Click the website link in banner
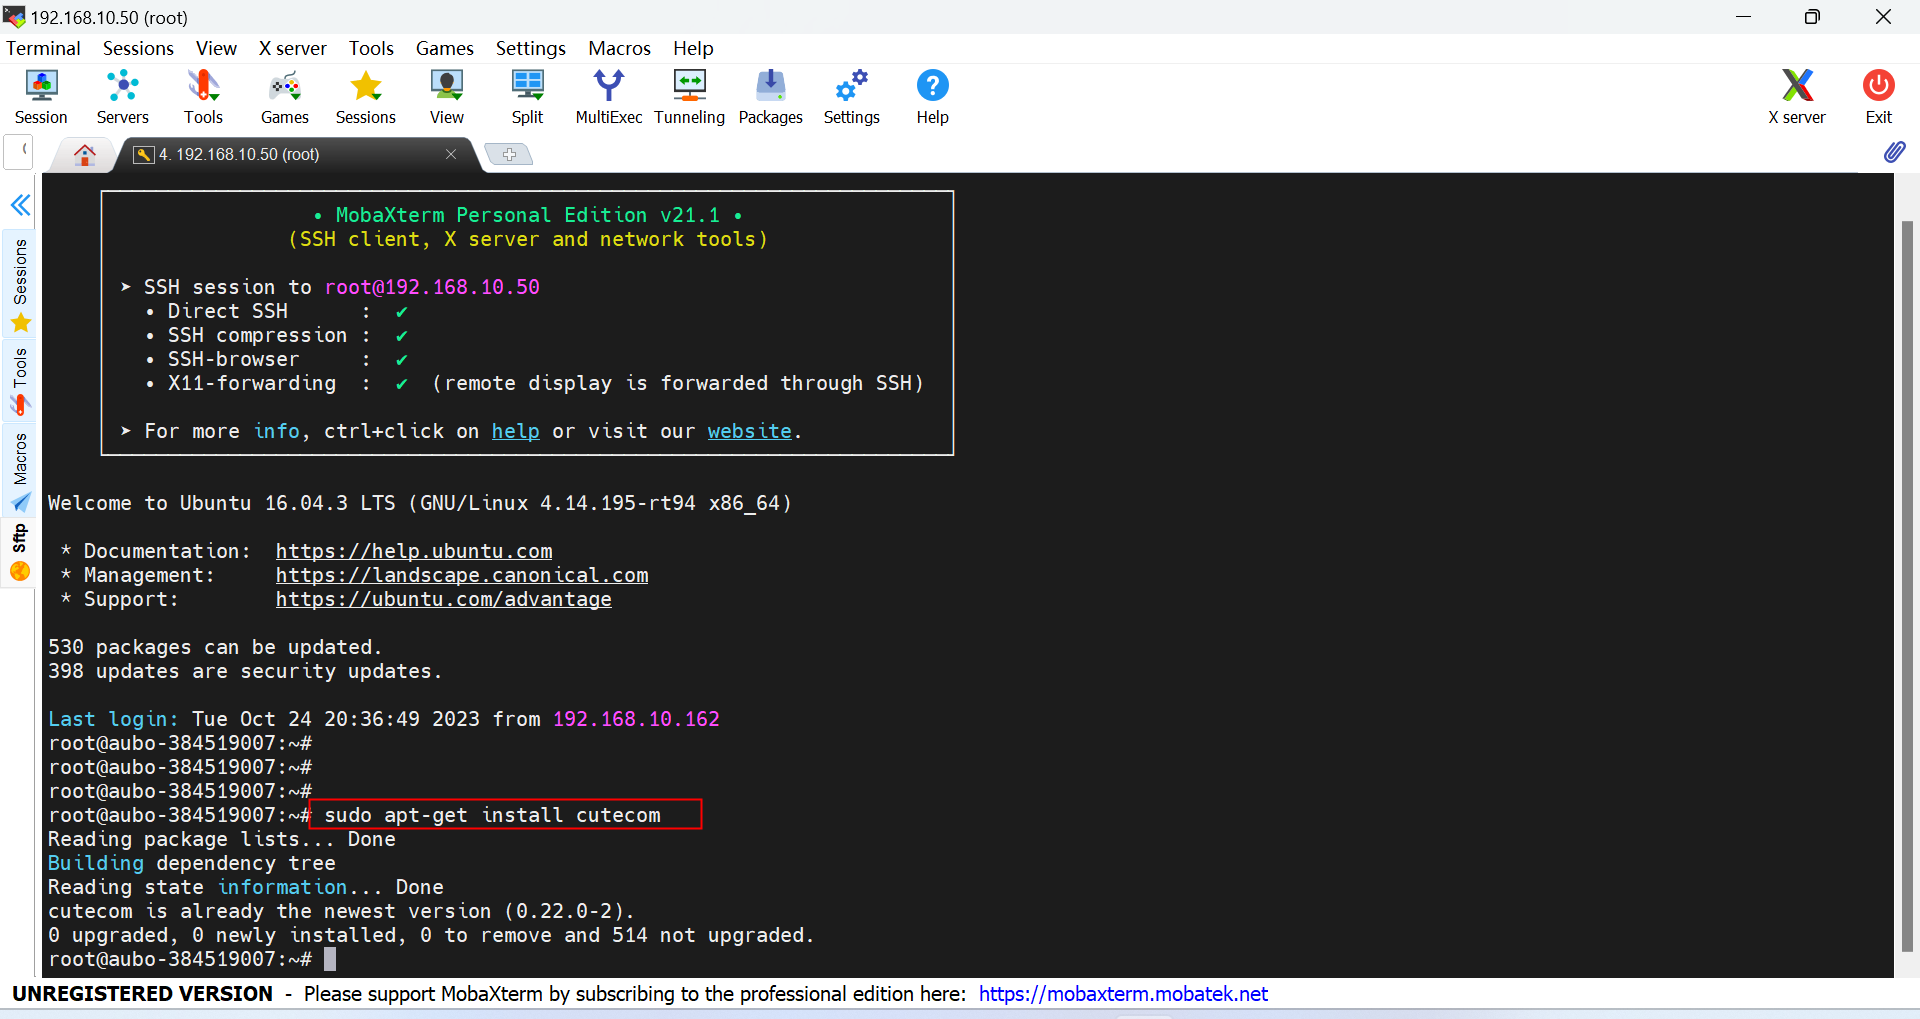1920x1019 pixels. [749, 431]
